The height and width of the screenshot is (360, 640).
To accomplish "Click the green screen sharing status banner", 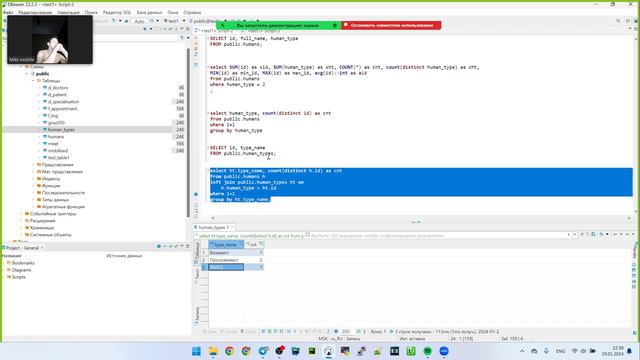I will [278, 25].
